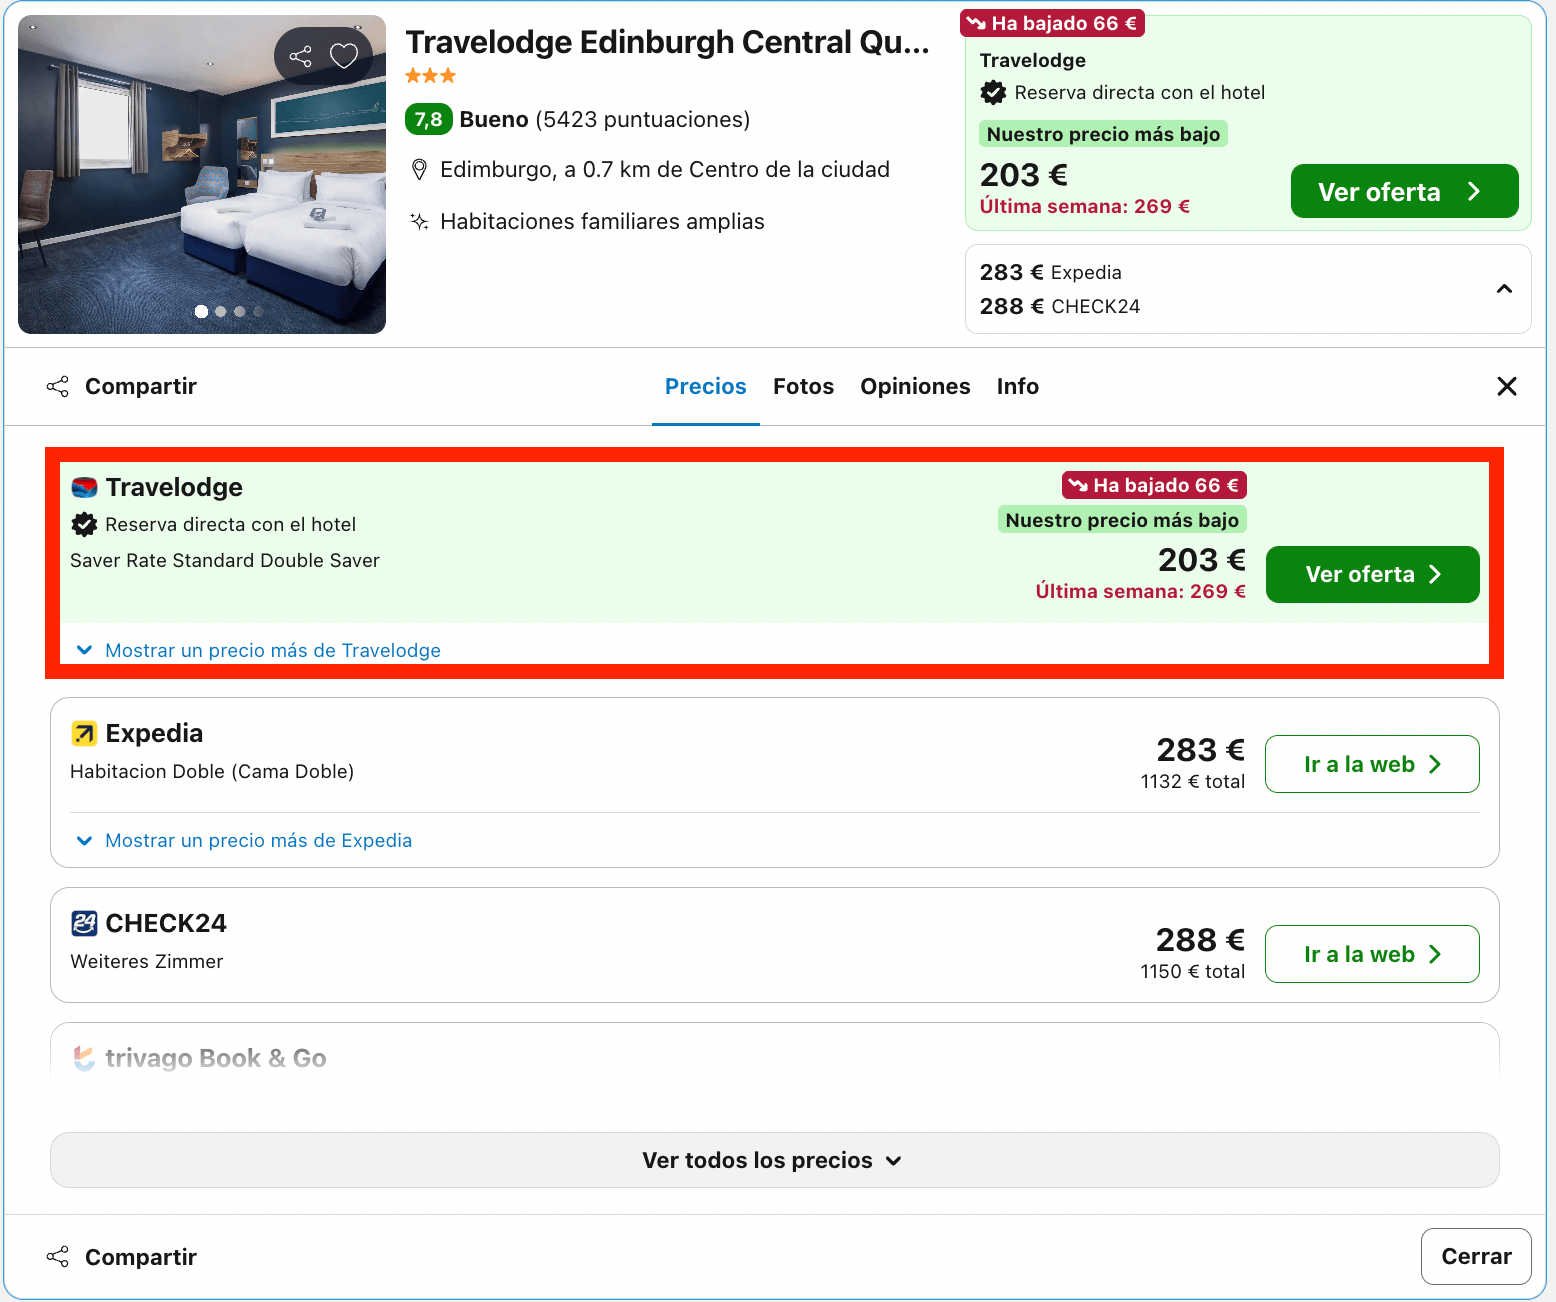
Task: Select the second photo carousel dot
Action: tap(220, 311)
